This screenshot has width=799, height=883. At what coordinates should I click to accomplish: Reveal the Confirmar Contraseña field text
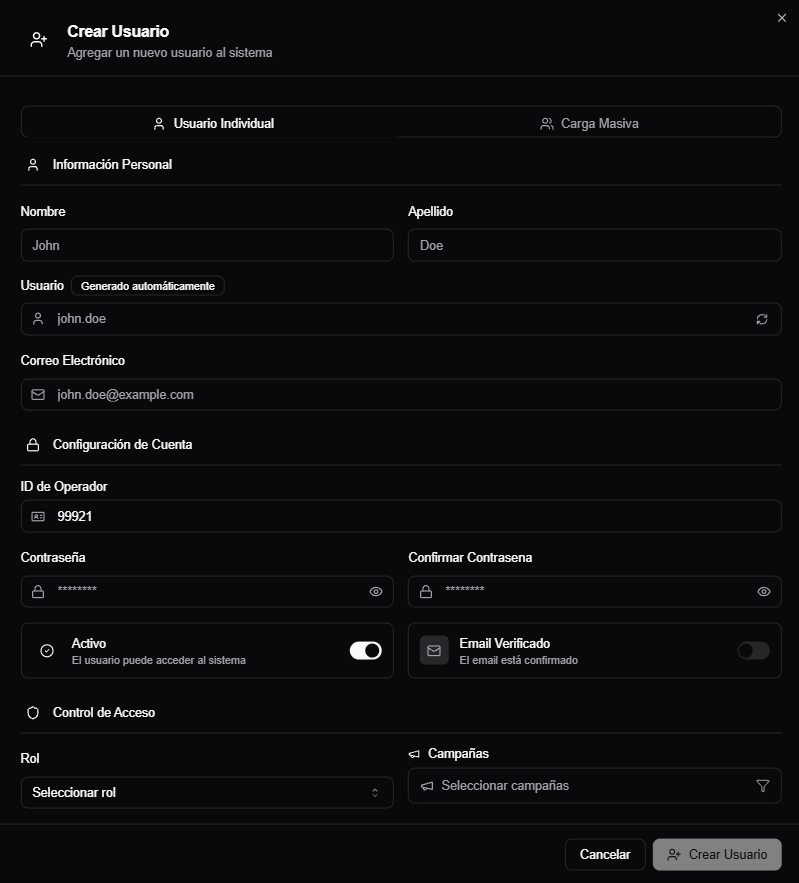click(764, 591)
